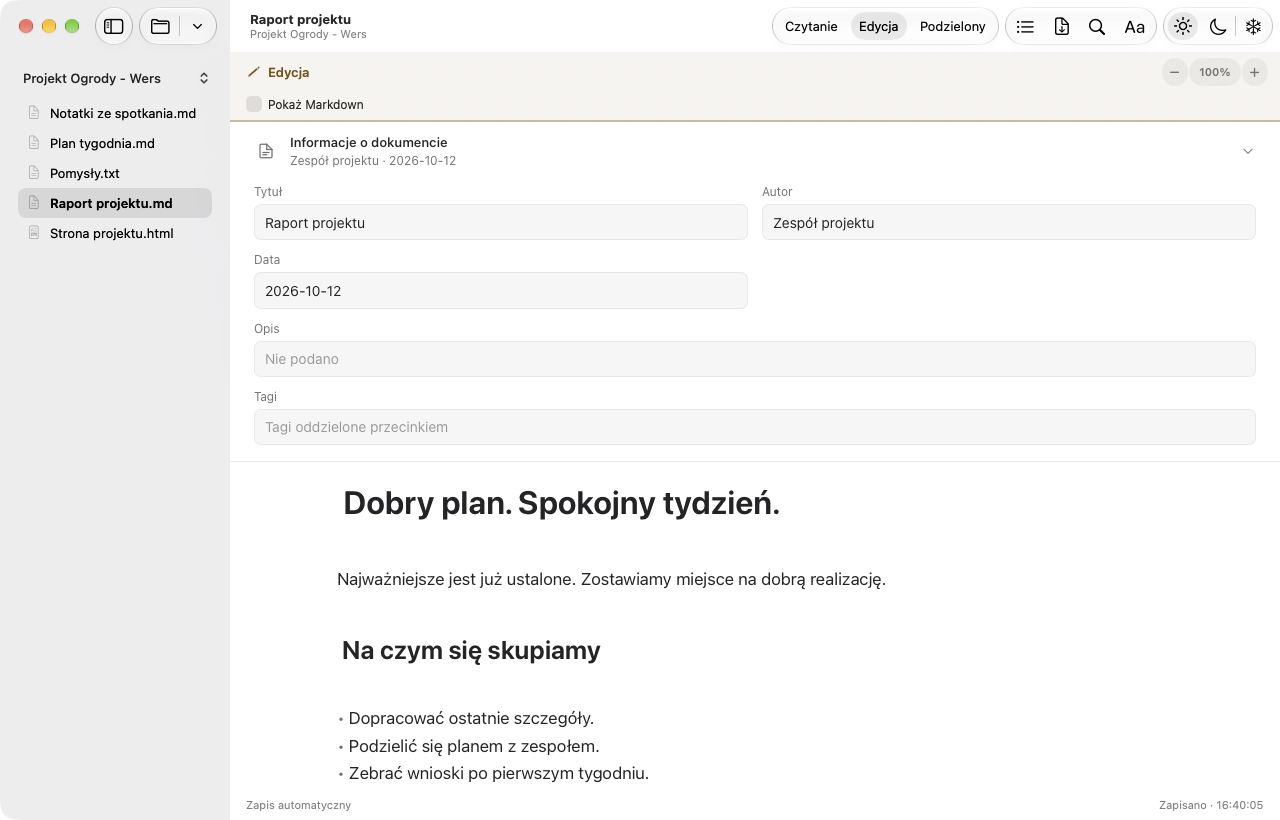Viewport: 1280px width, 820px height.
Task: Select Raport projektu.md in the sidebar
Action: (115, 203)
